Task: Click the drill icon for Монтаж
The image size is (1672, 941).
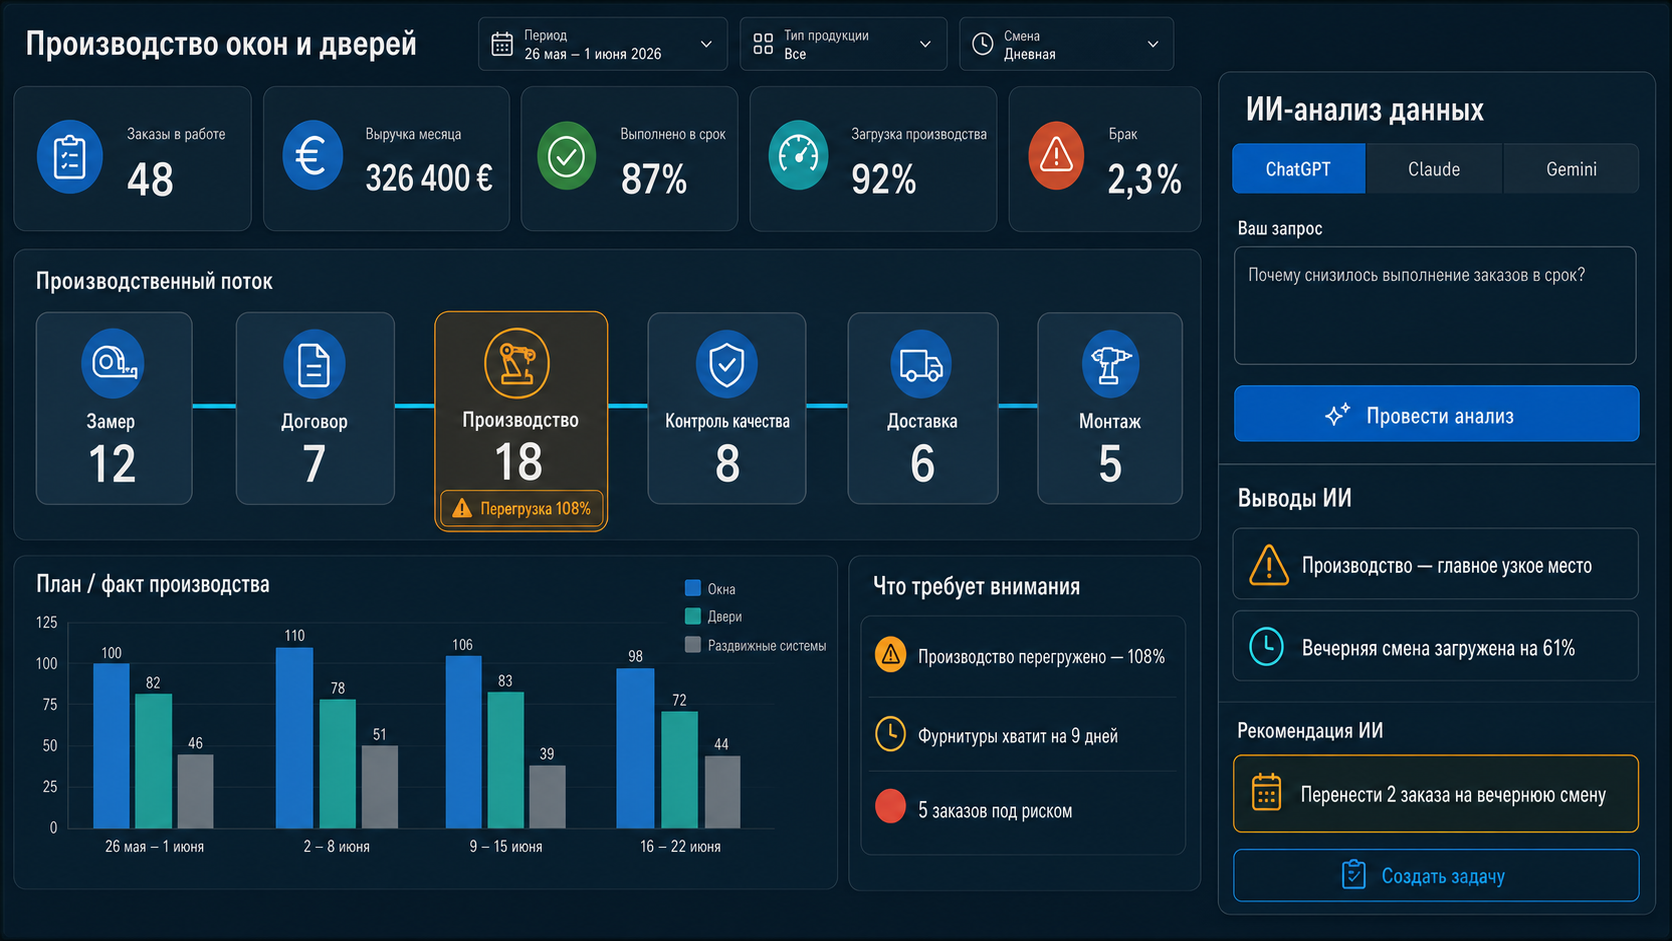Action: (1110, 364)
